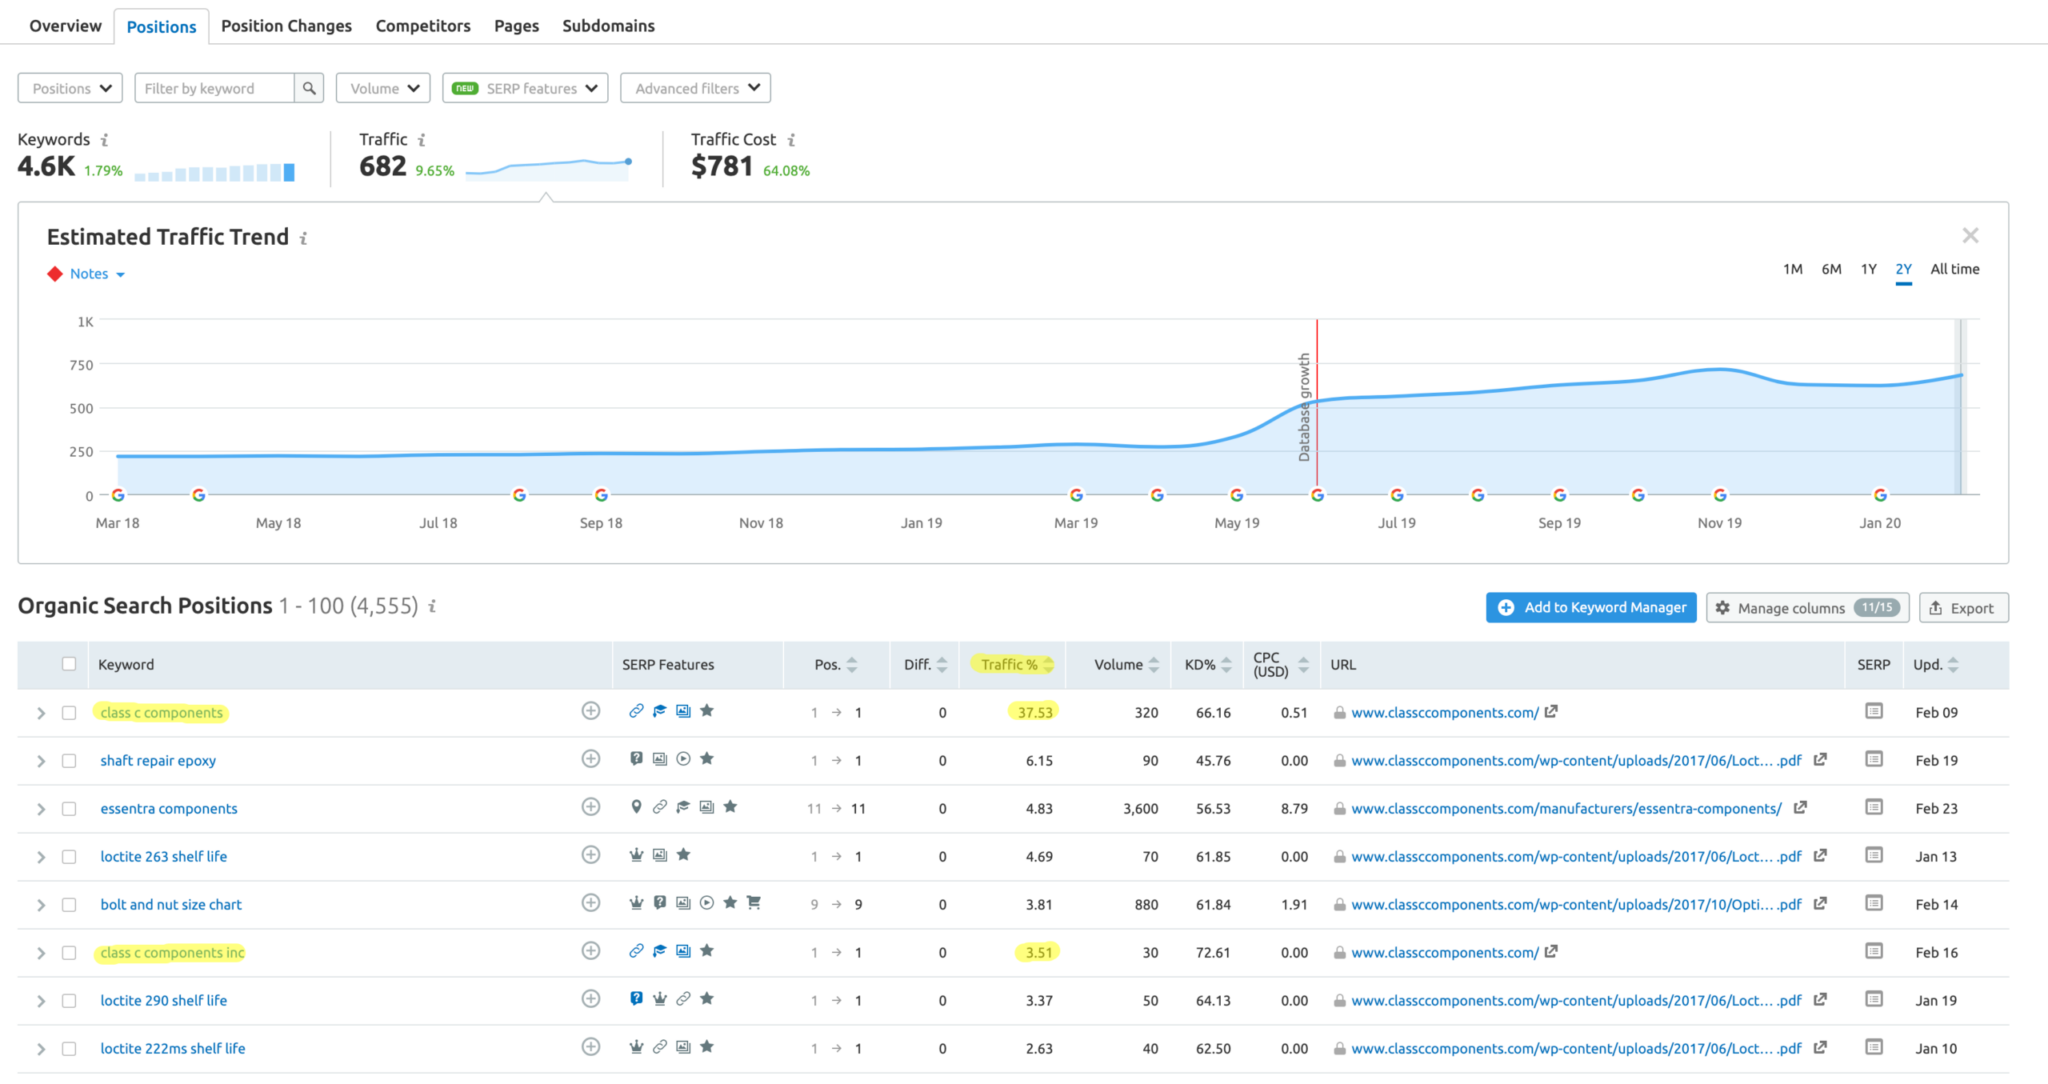Switch to the Competitors tab

[423, 26]
